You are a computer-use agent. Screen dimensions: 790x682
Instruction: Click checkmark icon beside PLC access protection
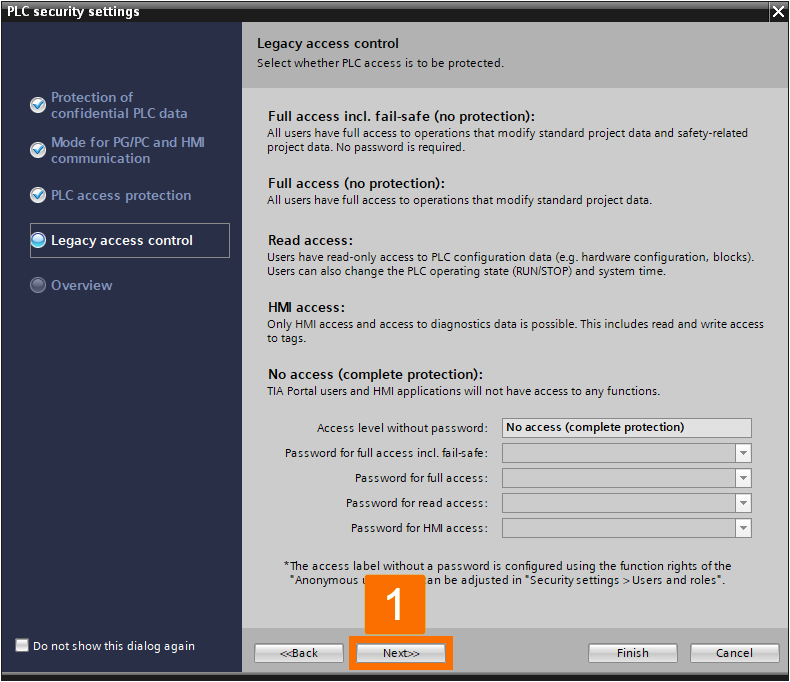pyautogui.click(x=38, y=195)
